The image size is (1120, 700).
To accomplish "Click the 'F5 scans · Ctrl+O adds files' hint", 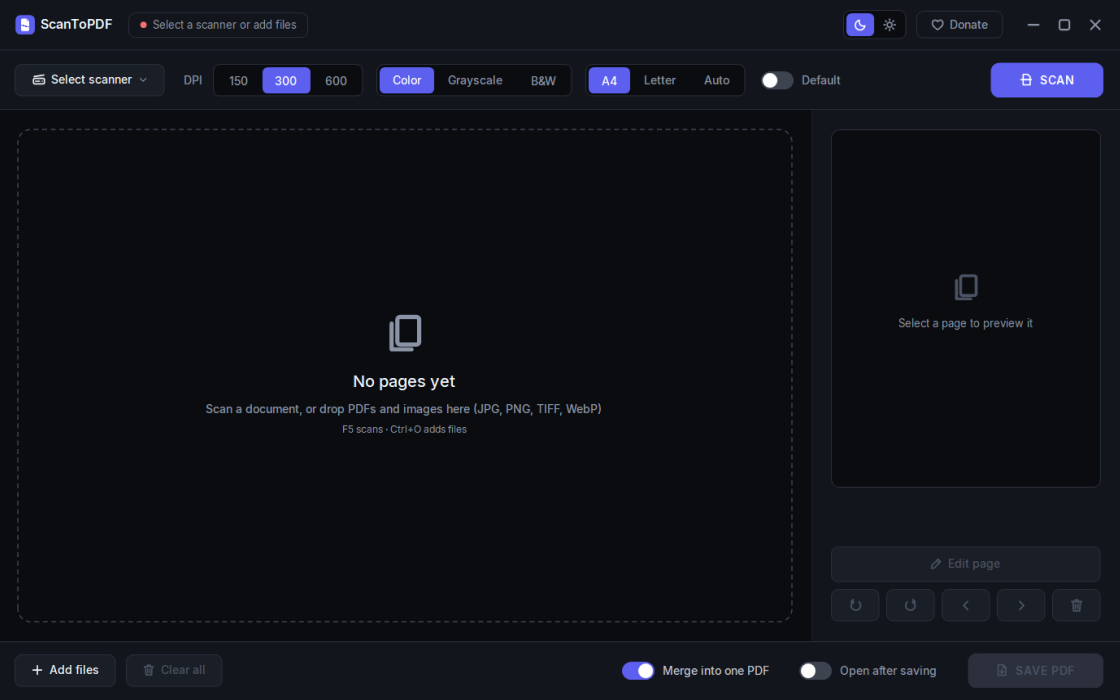I will [x=404, y=429].
